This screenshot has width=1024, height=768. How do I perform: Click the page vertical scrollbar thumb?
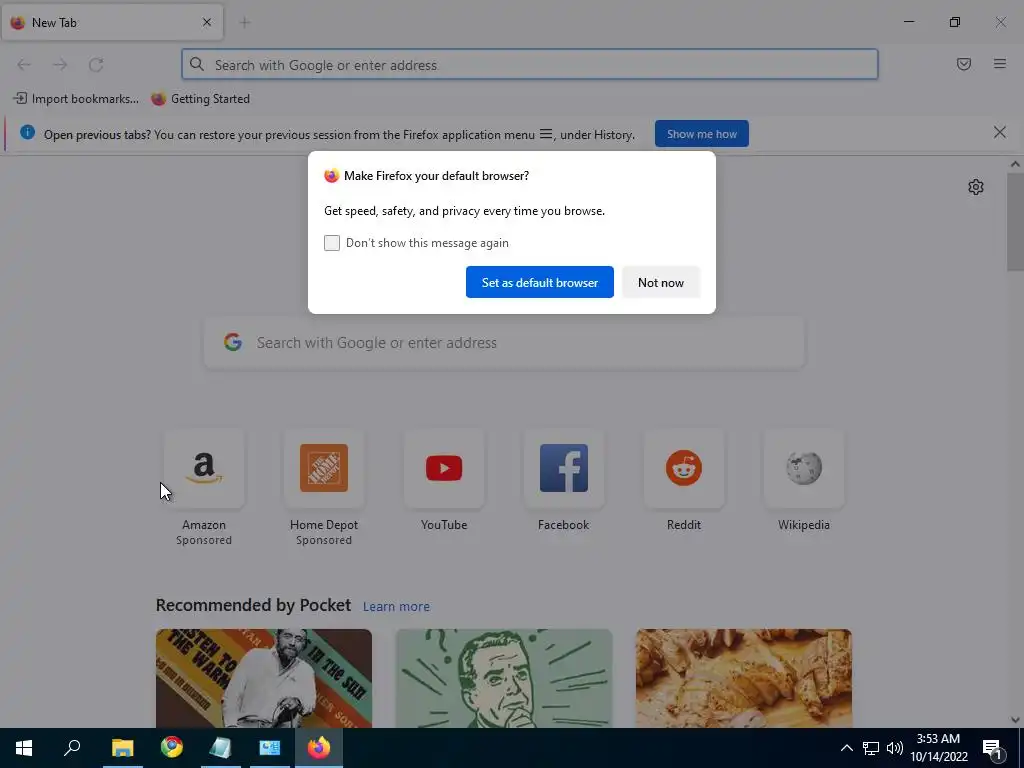tap(1015, 222)
